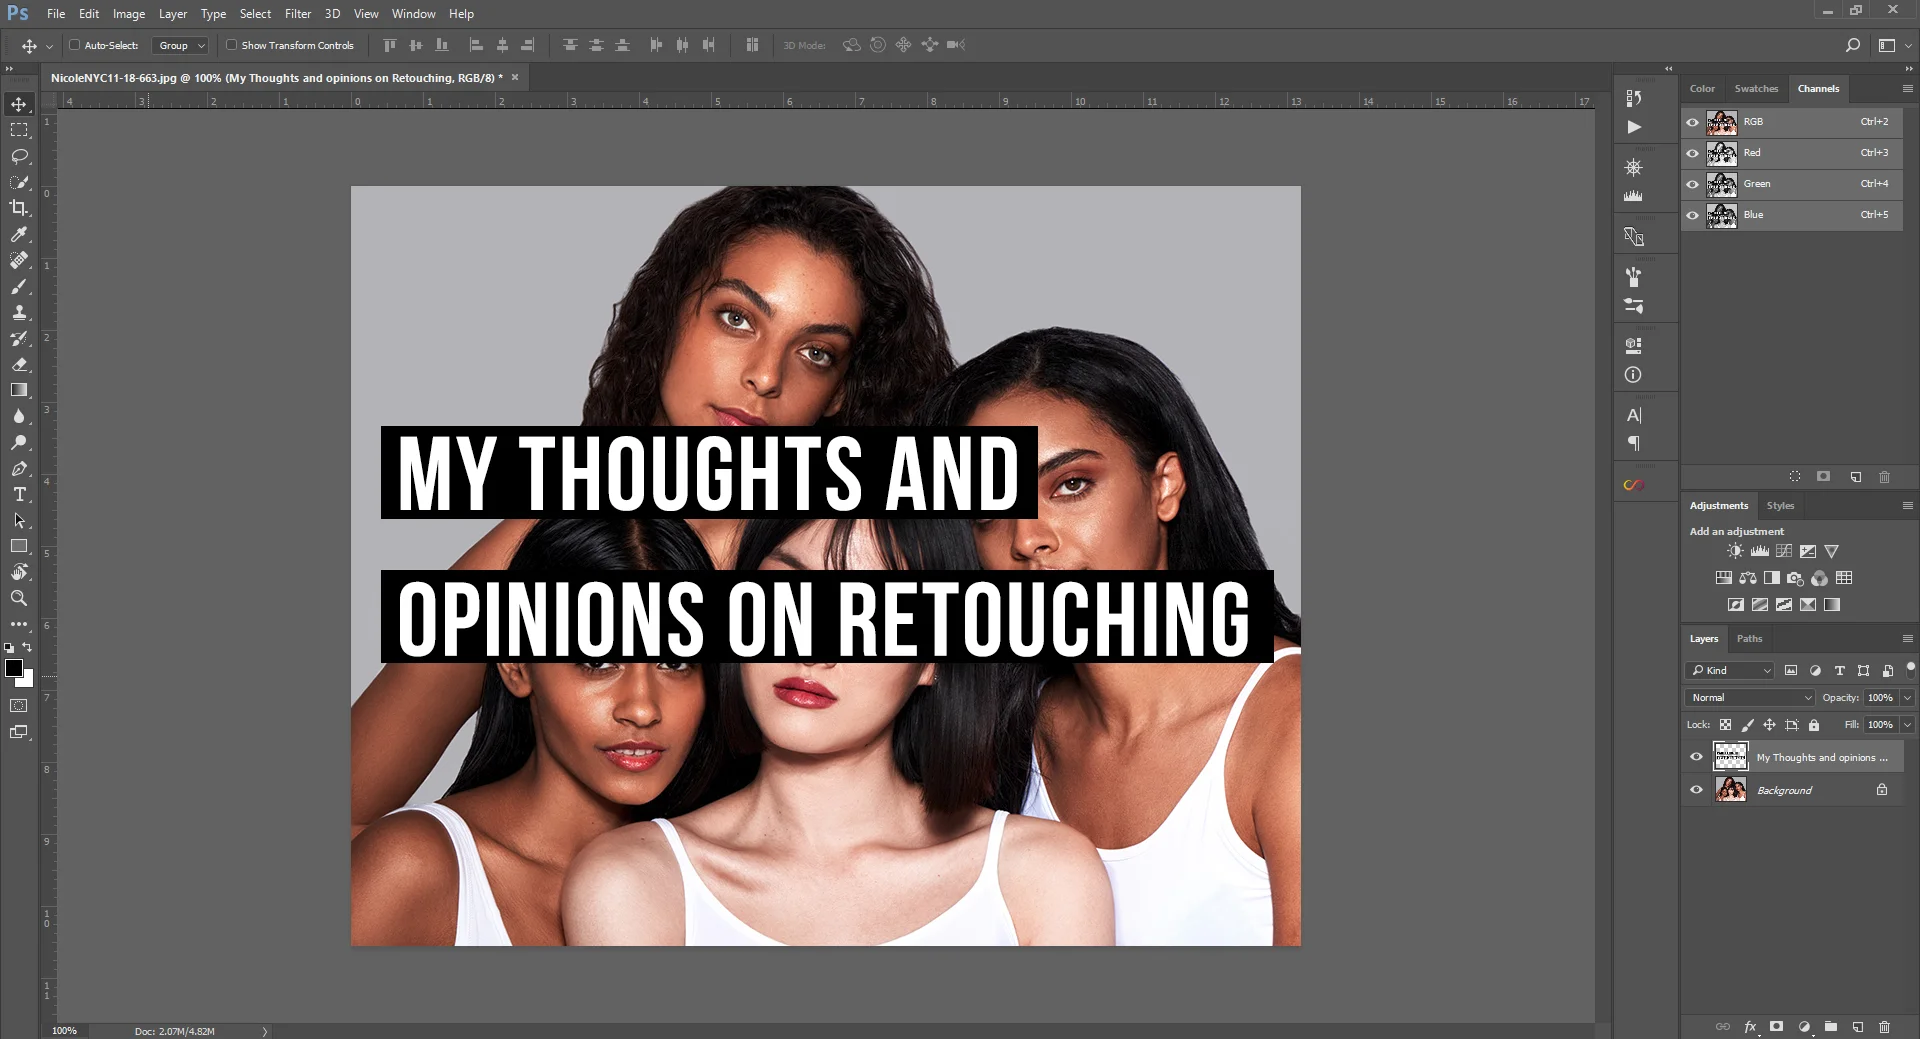Hide the Blue channel visibility
The height and width of the screenshot is (1039, 1920).
point(1692,215)
